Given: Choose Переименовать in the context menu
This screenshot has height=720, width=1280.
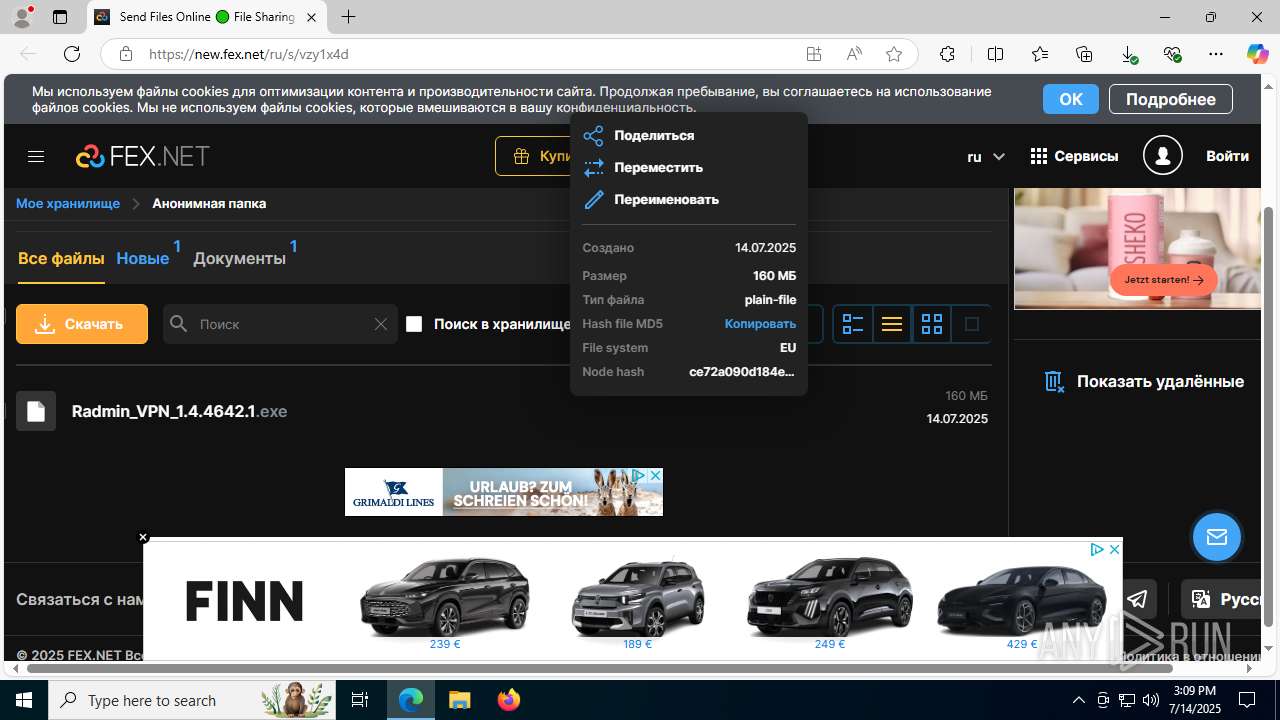Looking at the screenshot, I should (x=666, y=199).
